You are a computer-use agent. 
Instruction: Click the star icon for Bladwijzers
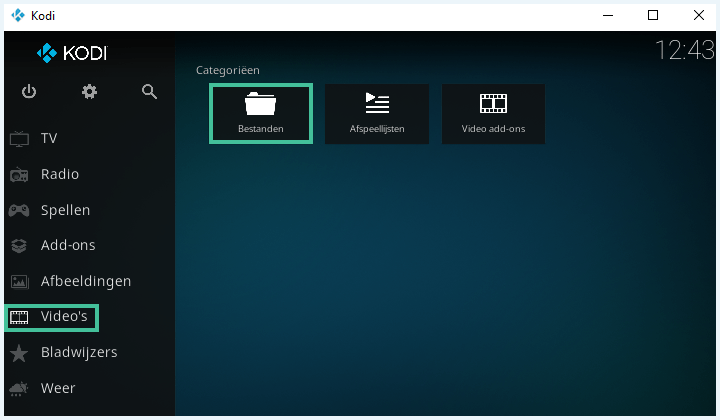tap(19, 353)
